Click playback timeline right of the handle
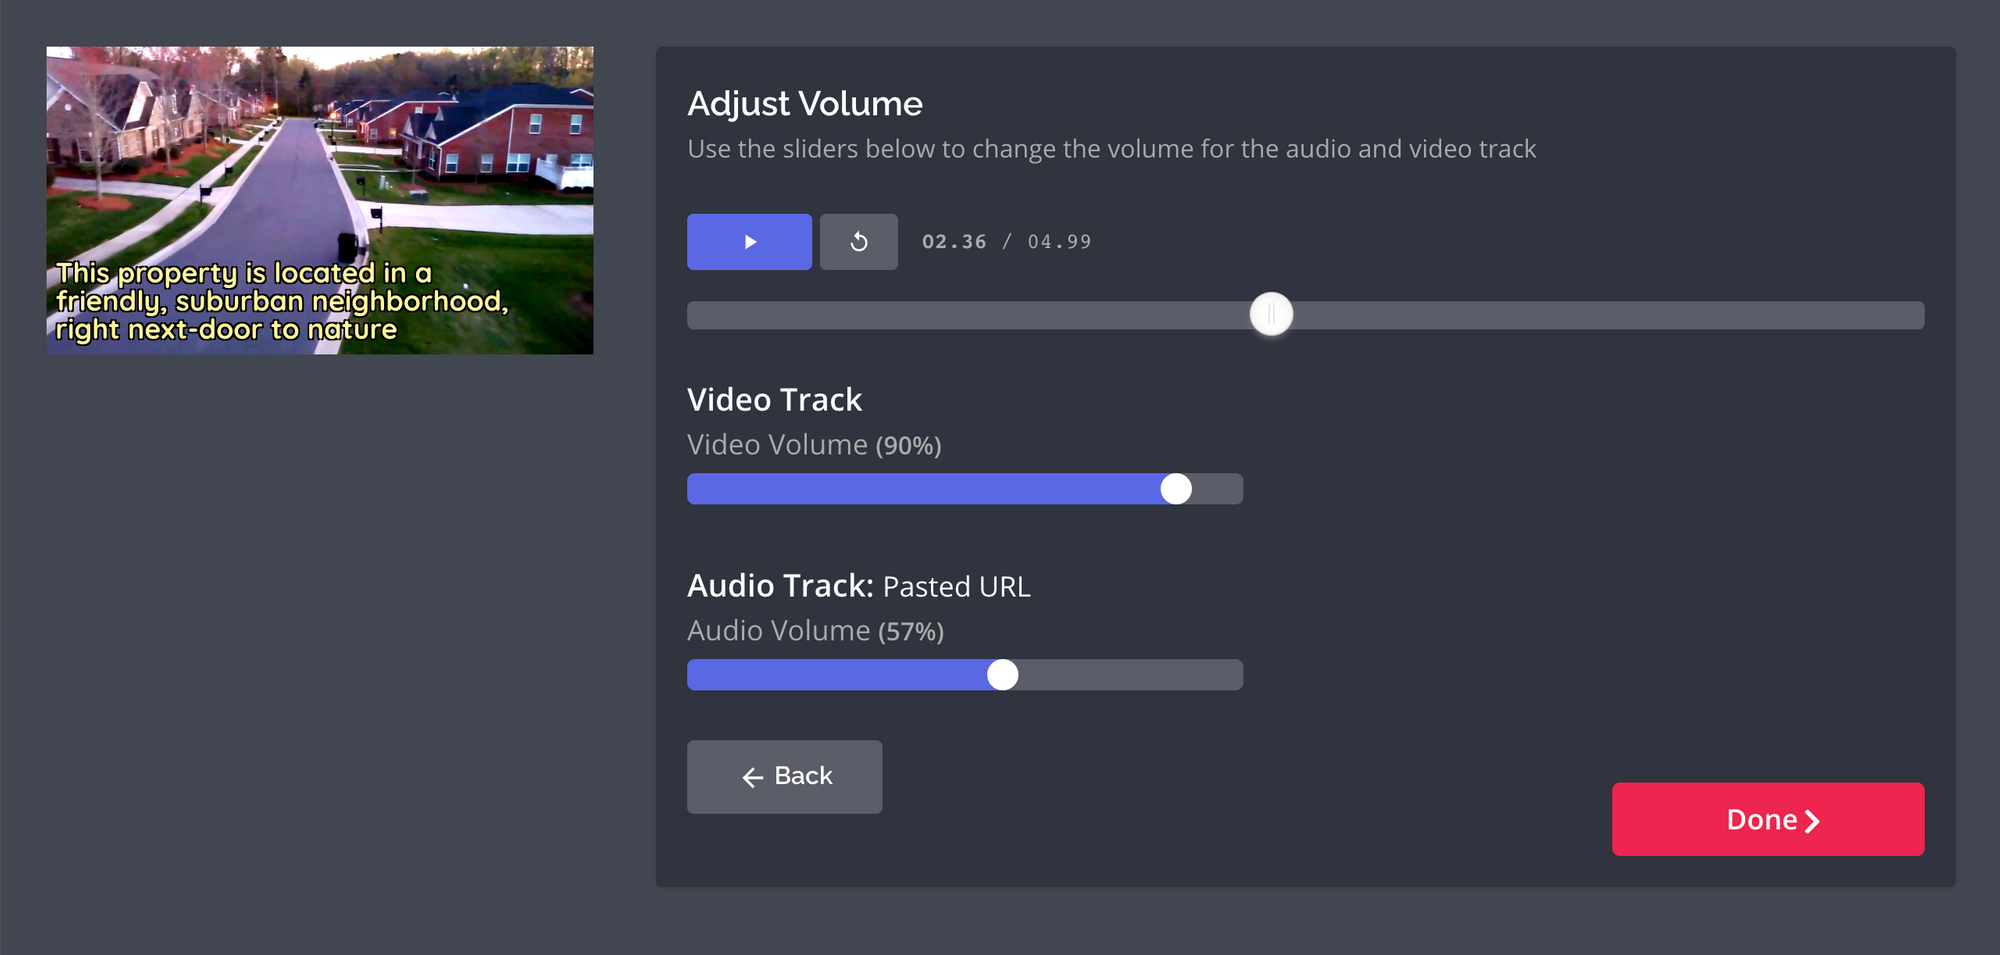The width and height of the screenshot is (2000, 955). click(1600, 315)
